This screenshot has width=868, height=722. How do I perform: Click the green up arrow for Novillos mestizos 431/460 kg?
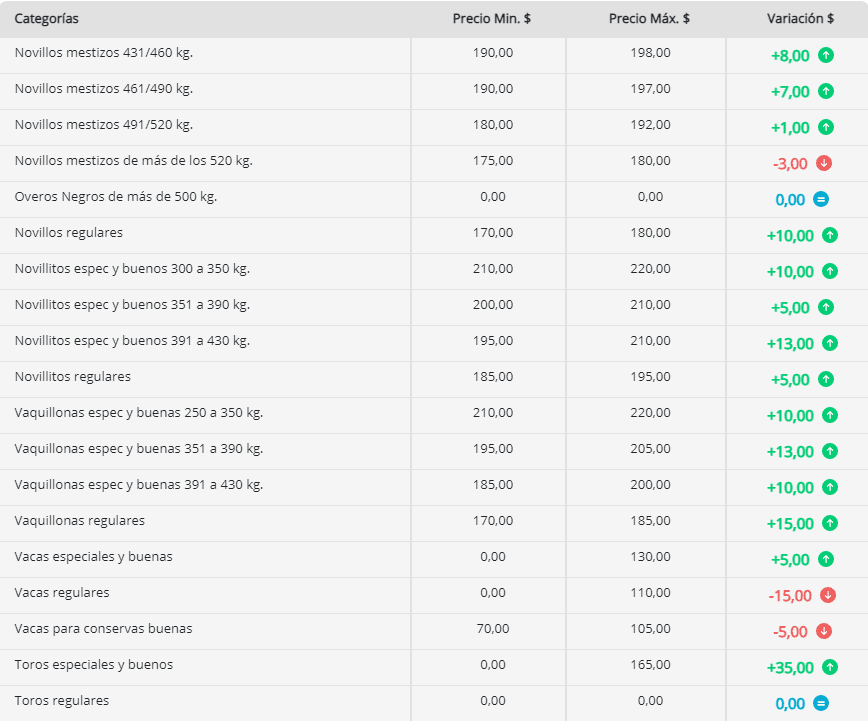[x=826, y=56]
